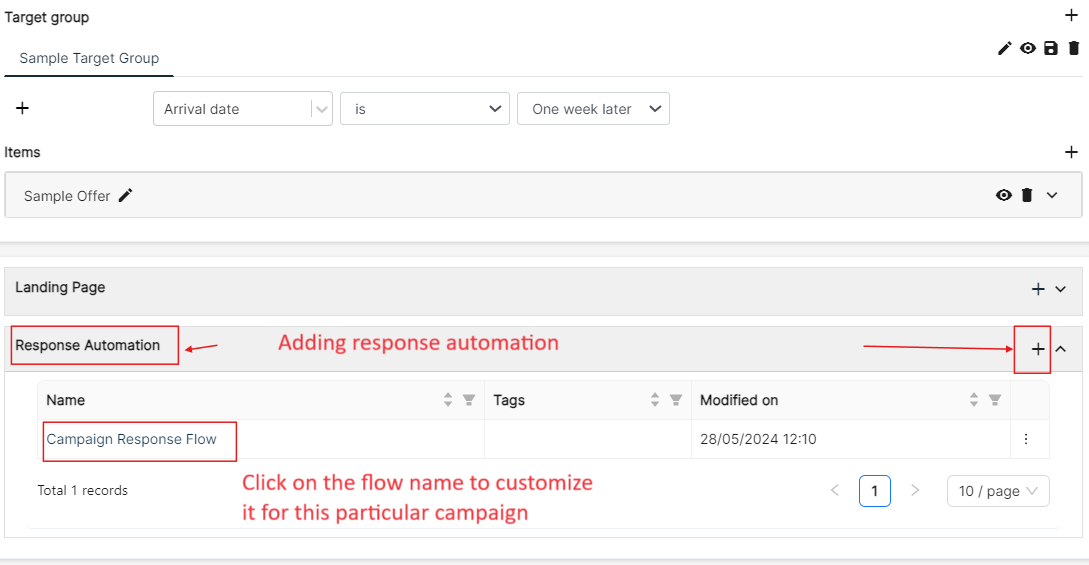Screen dimensions: 1089x565
Task: Edit Sample Target Group with pencil icon
Action: point(1004,49)
